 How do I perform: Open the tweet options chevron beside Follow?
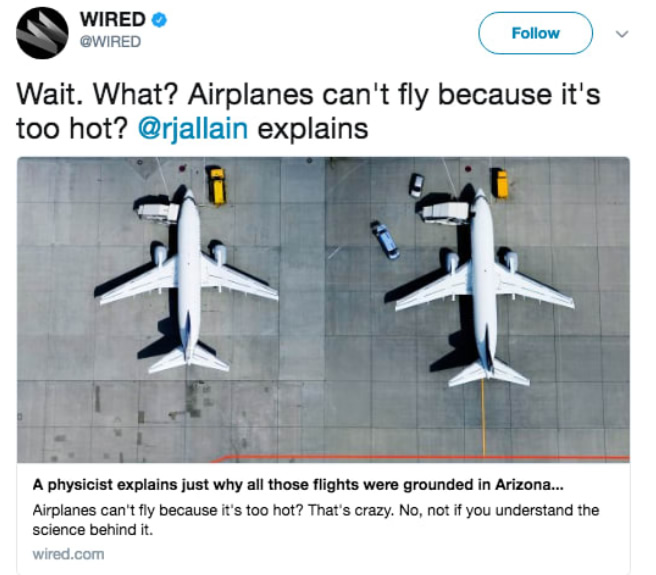coord(622,34)
